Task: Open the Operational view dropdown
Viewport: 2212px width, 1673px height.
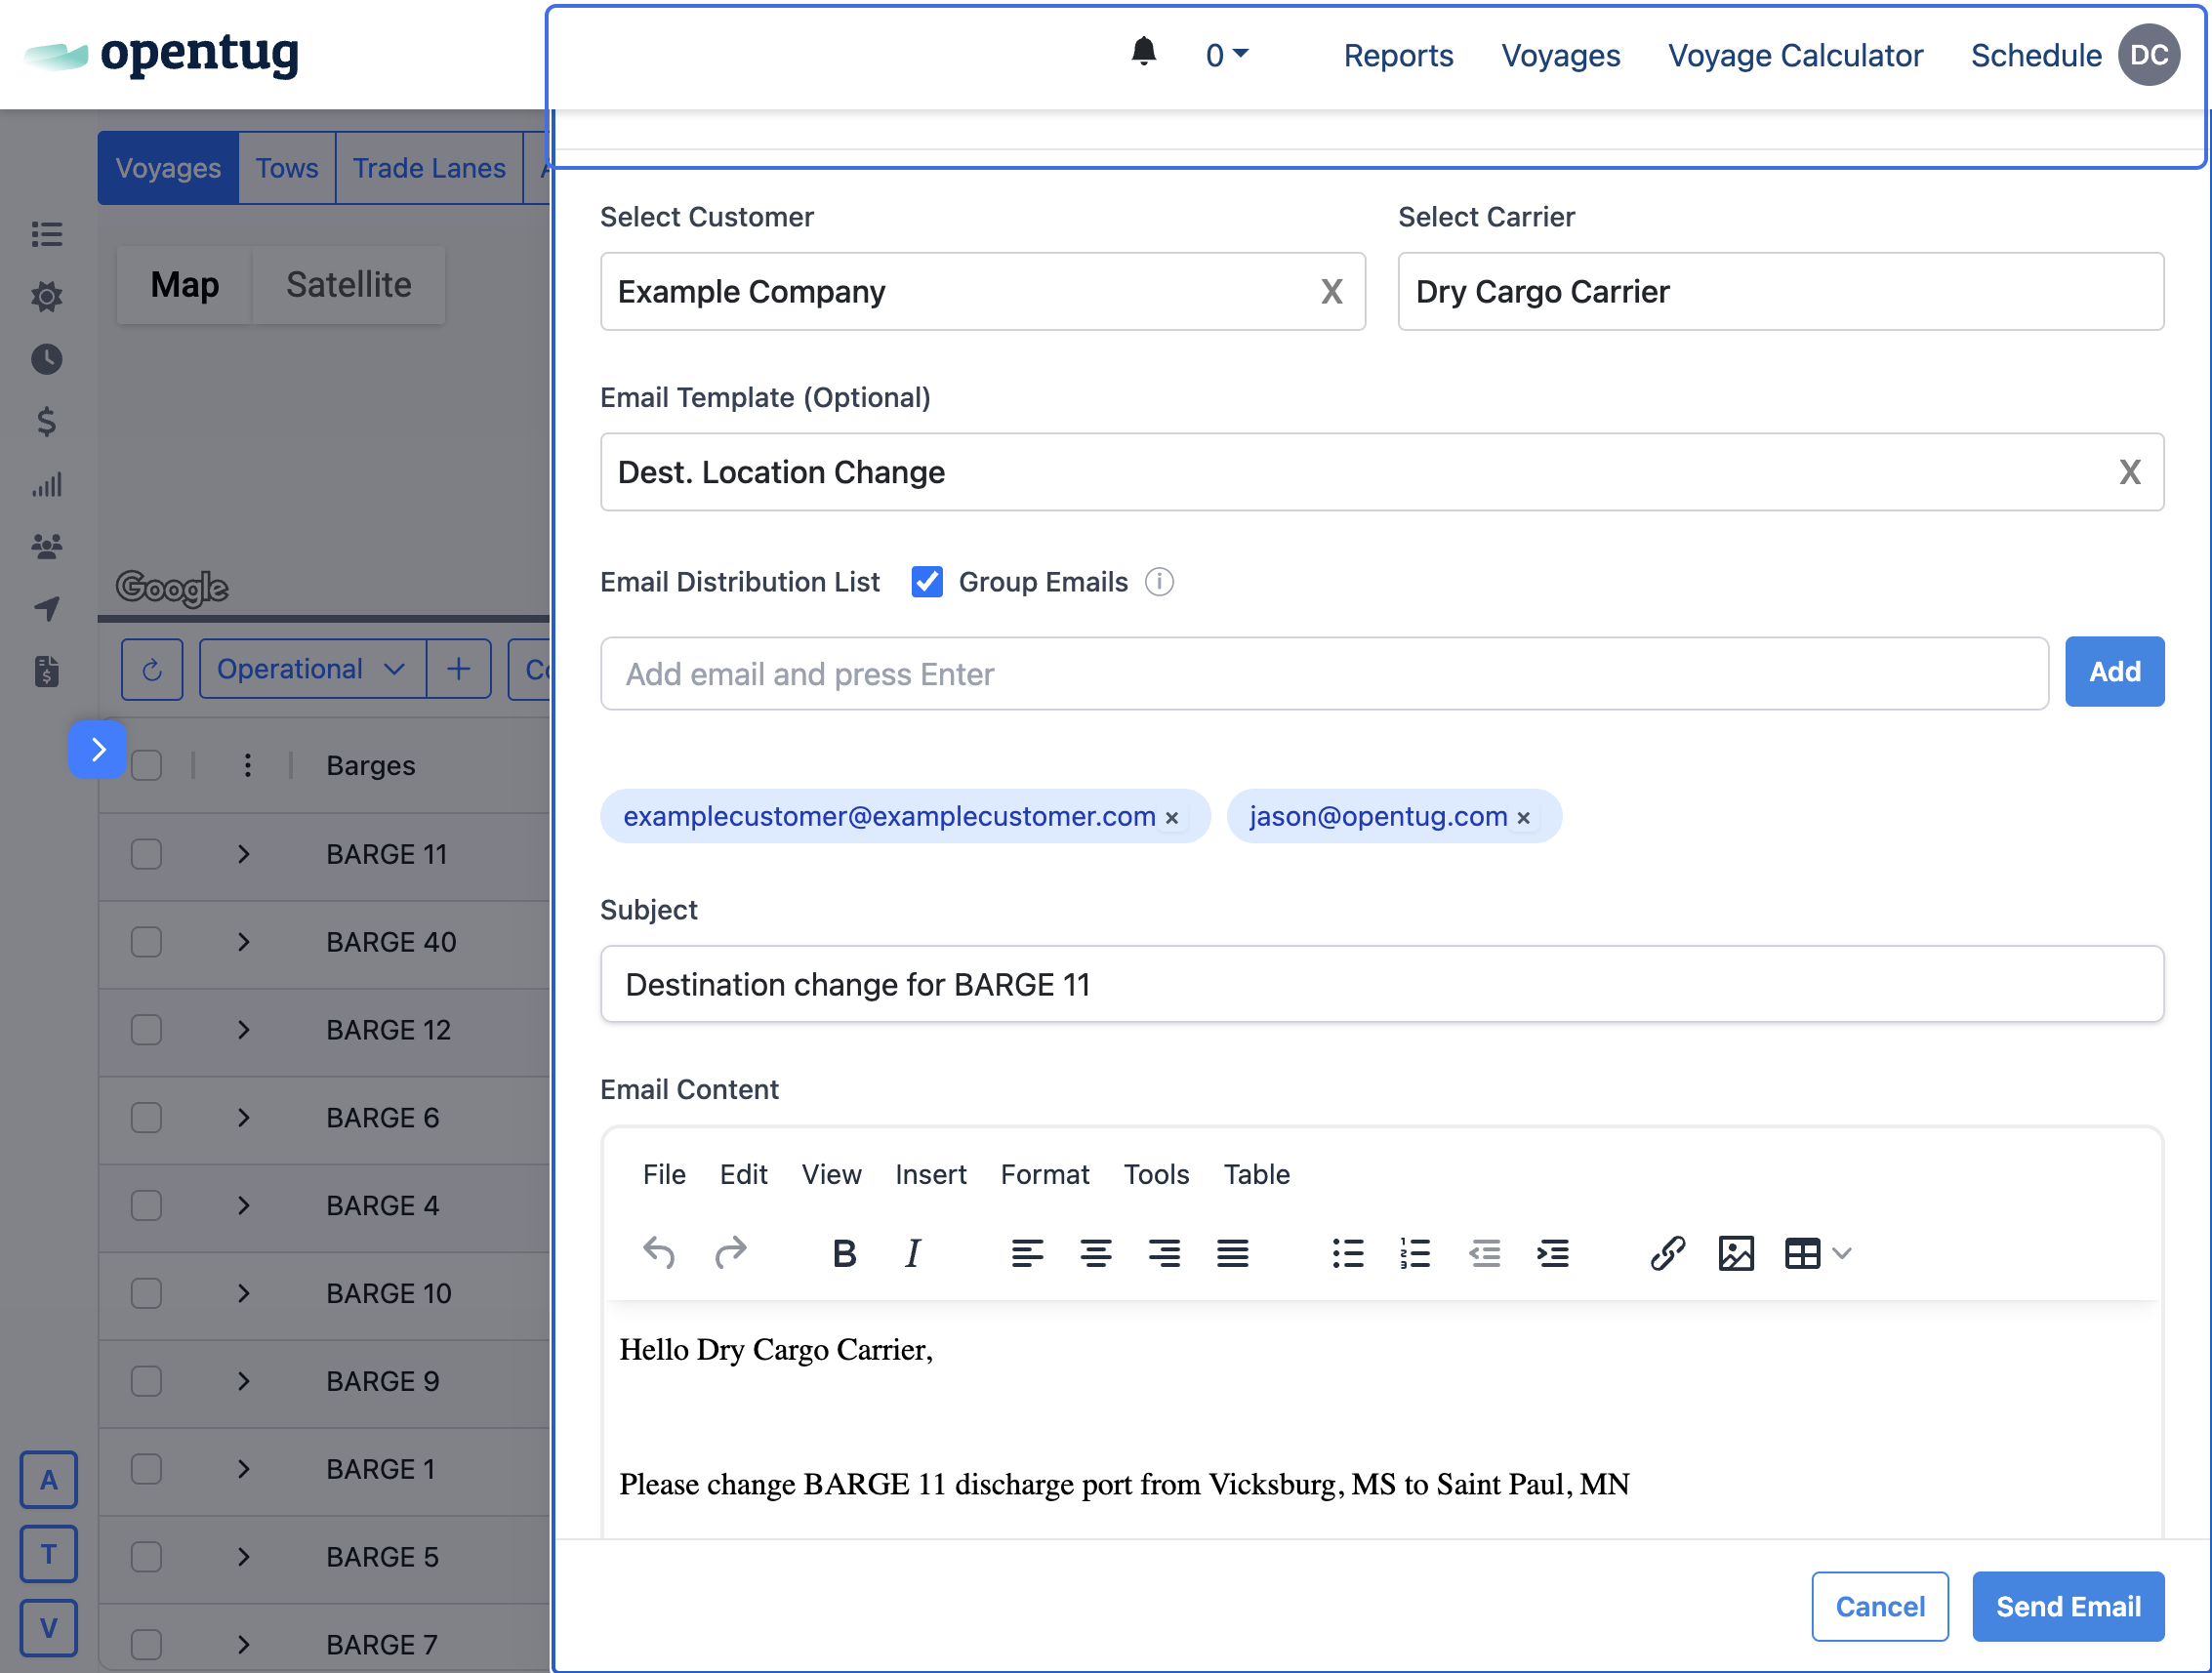Action: (312, 670)
